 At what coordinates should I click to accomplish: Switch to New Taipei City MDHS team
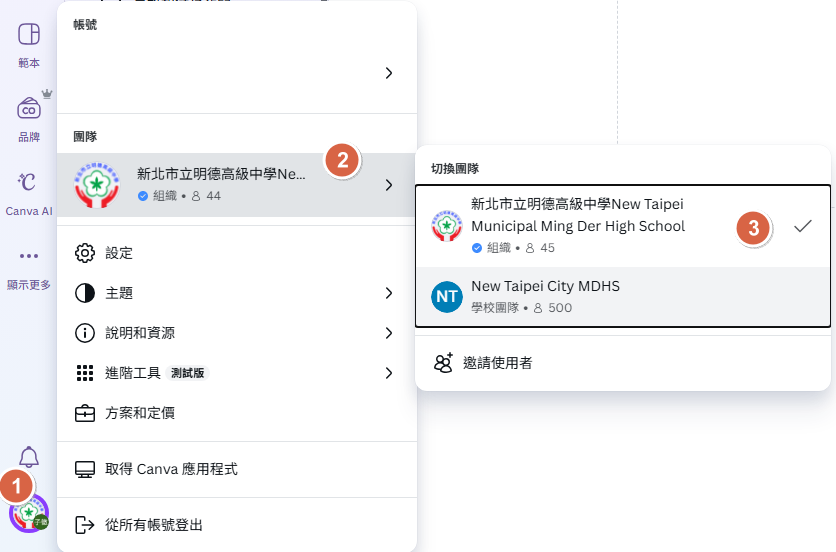coord(623,297)
